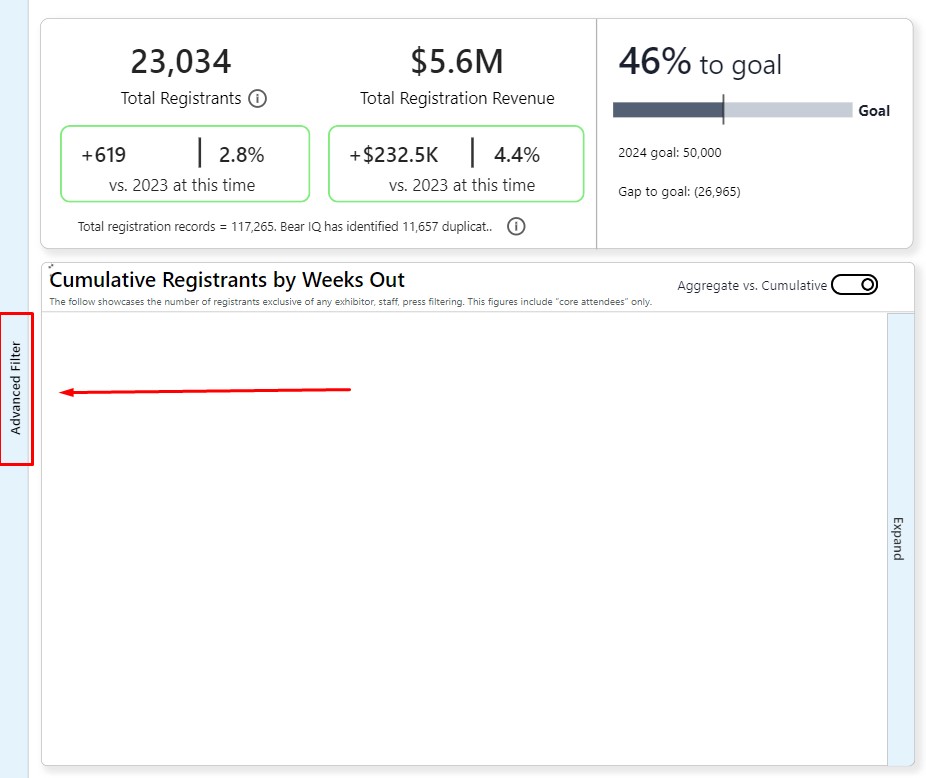This screenshot has width=926, height=778.
Task: Expand the chart using Expand side tab
Action: point(898,538)
